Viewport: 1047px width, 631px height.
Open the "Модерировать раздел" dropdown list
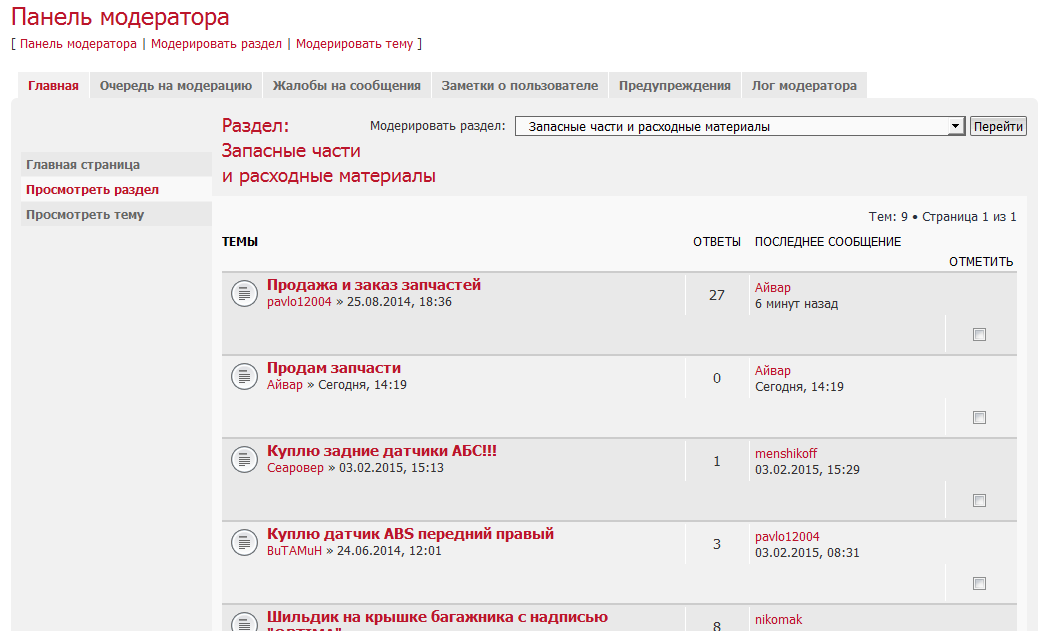pos(740,127)
